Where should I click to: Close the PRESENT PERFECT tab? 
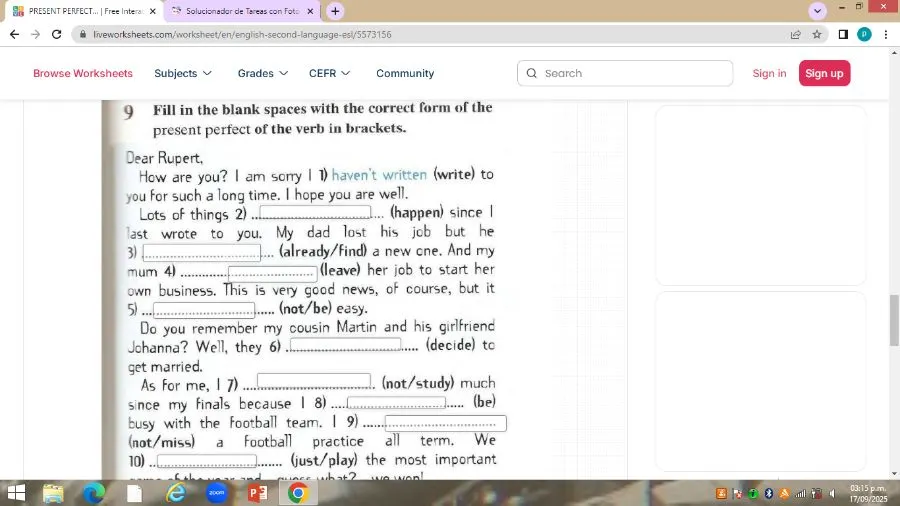point(153,11)
